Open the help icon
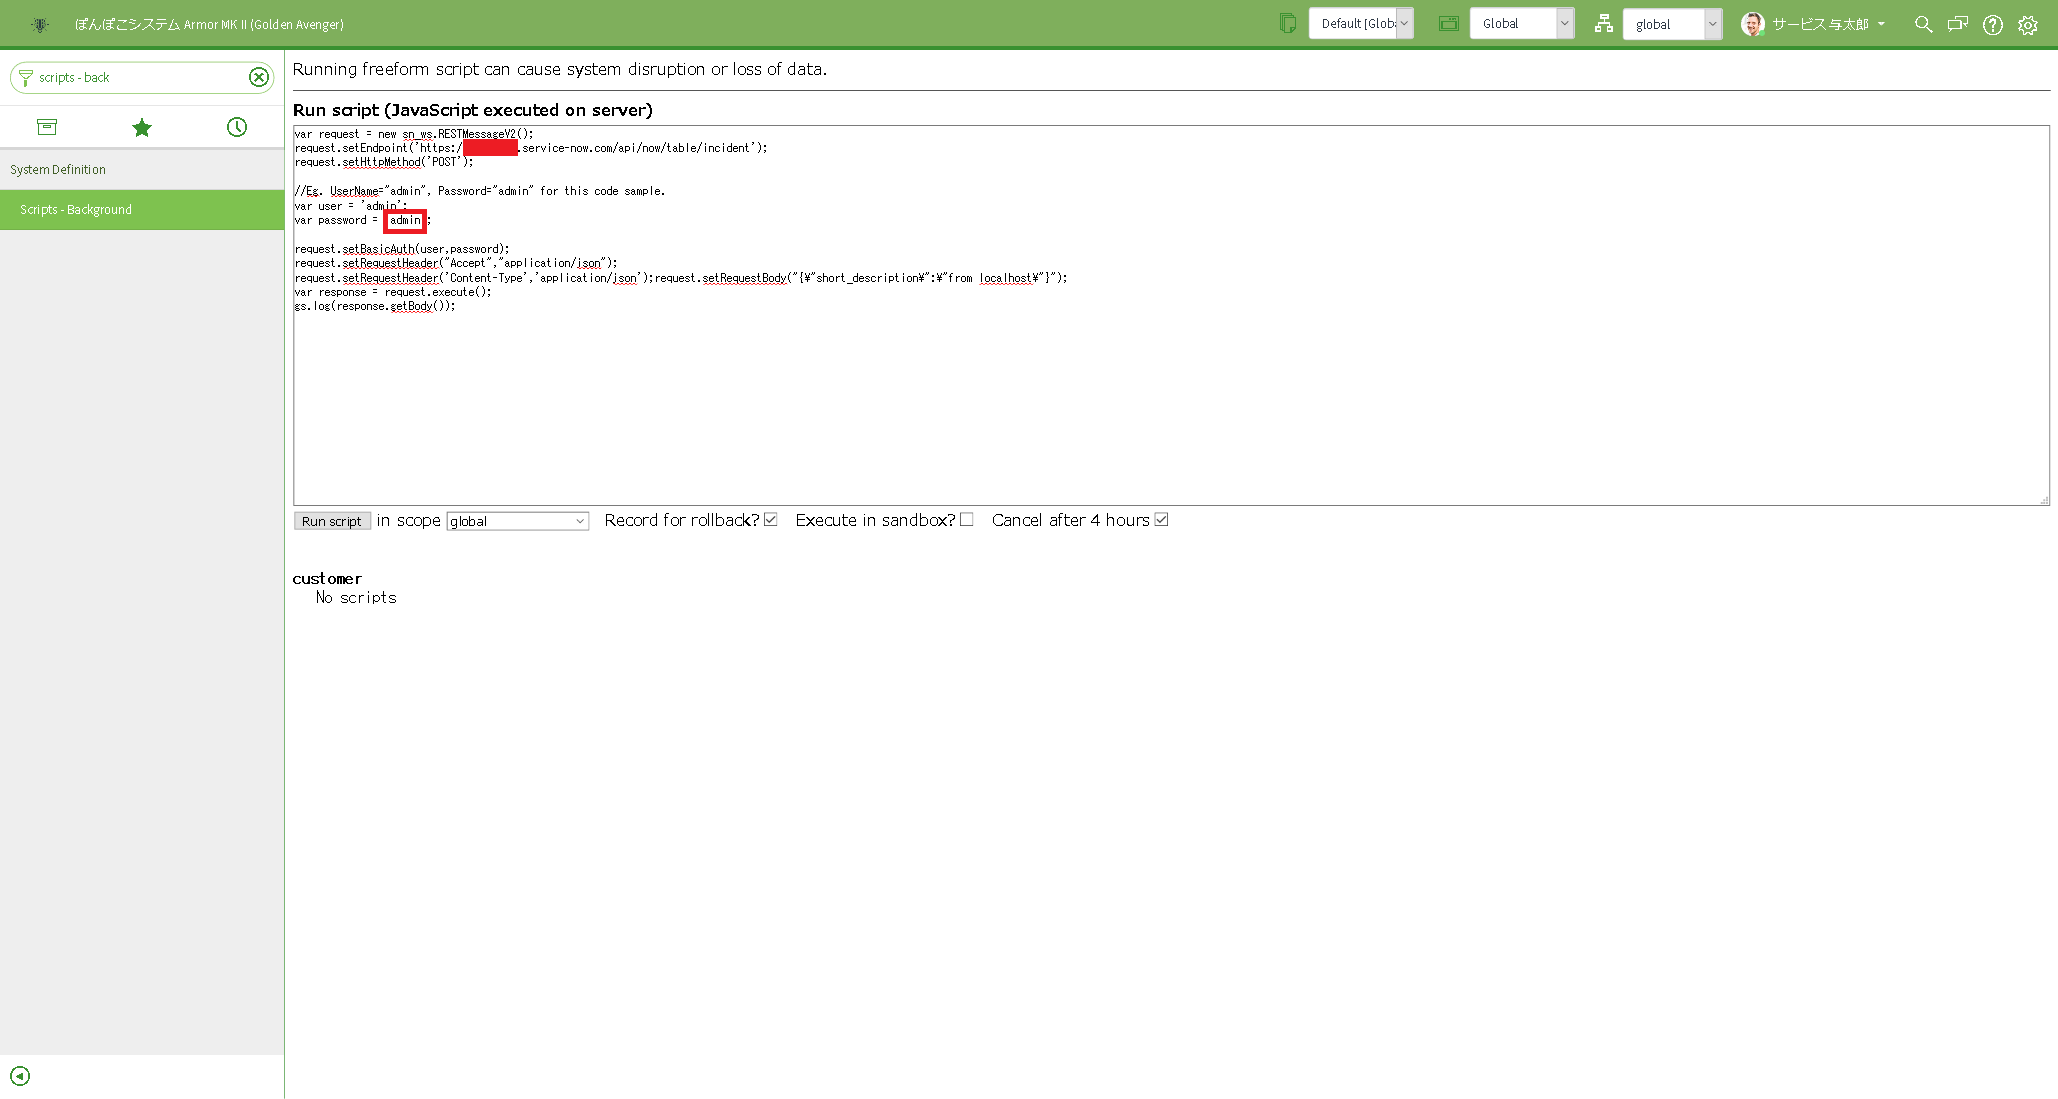The height and width of the screenshot is (1099, 2058). coord(1993,25)
